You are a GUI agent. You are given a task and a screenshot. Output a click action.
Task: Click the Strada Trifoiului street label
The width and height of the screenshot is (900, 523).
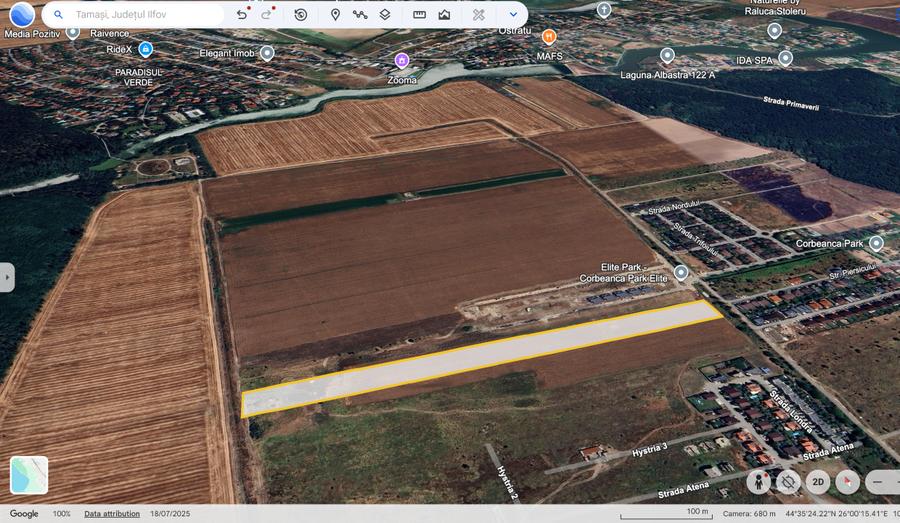(695, 239)
